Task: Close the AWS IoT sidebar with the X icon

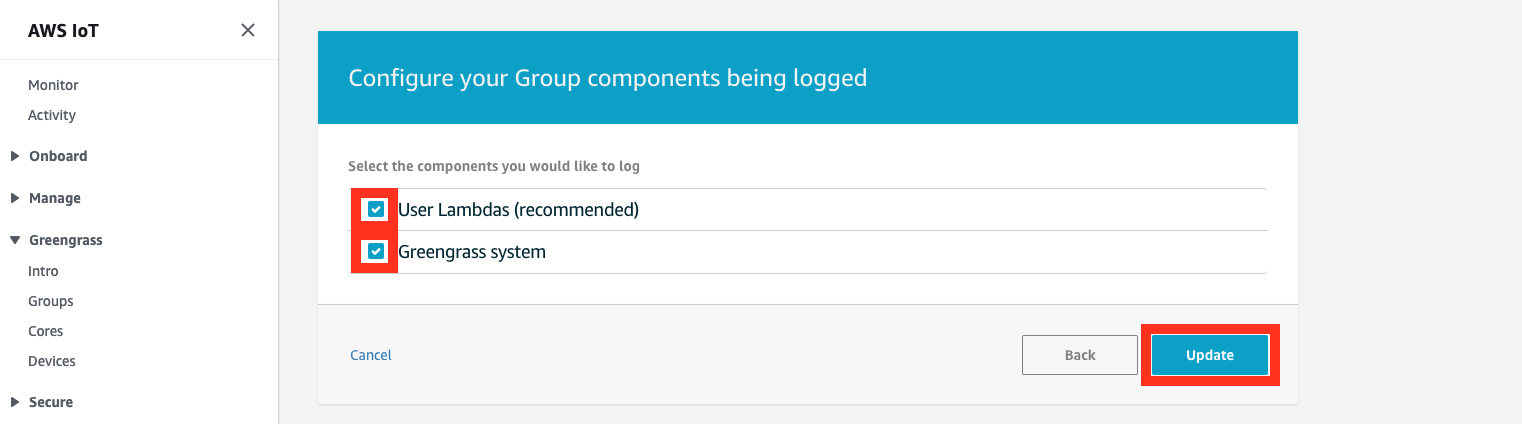Action: click(248, 30)
